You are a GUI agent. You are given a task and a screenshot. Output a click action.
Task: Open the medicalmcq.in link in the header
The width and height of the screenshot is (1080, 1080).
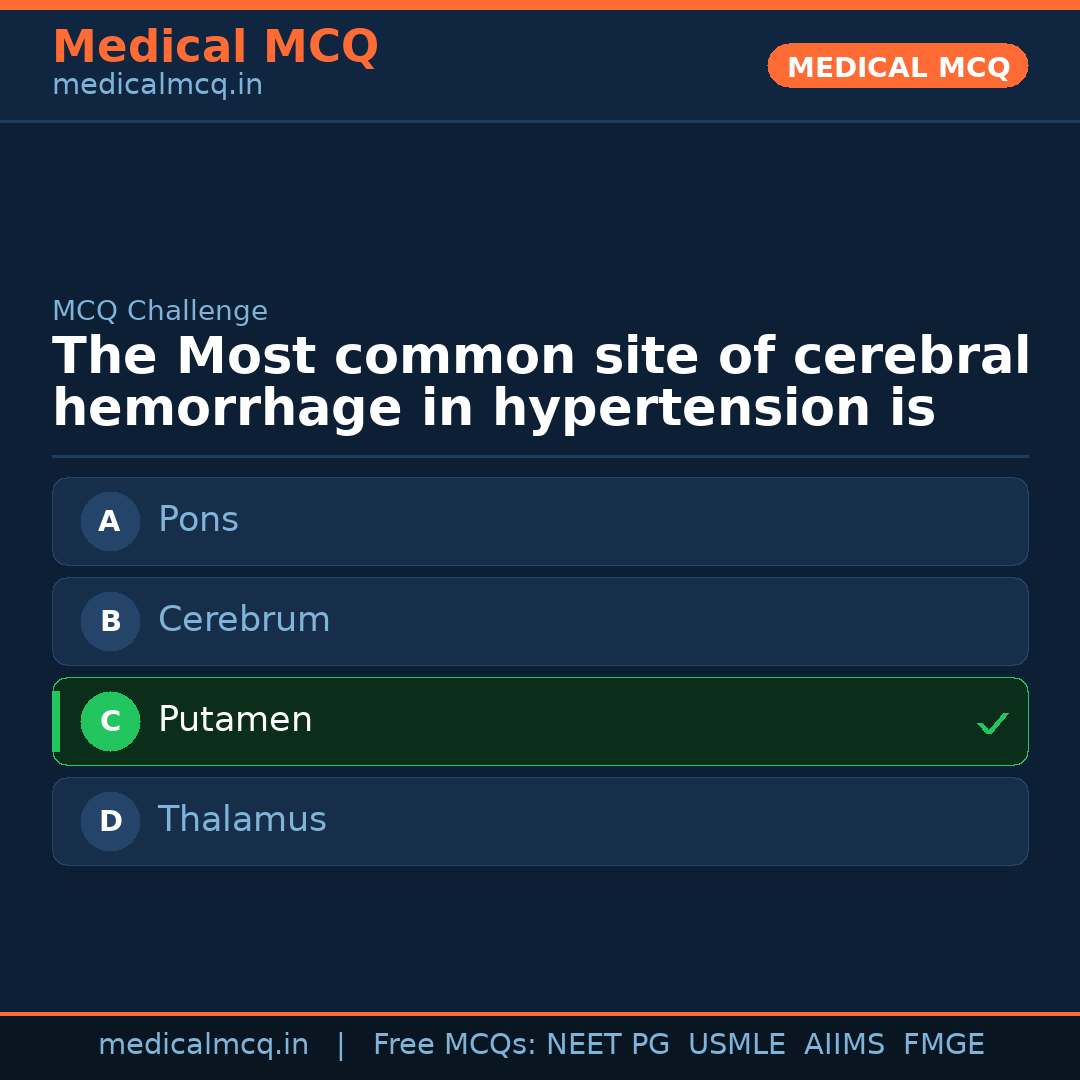156,84
